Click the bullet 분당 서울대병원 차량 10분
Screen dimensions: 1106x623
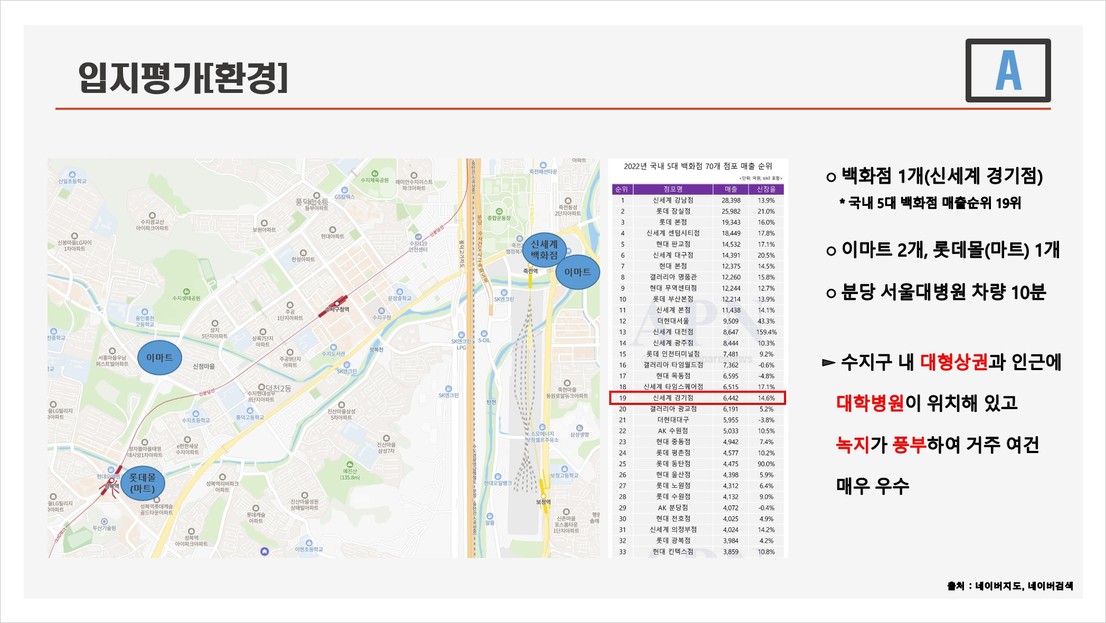[935, 292]
